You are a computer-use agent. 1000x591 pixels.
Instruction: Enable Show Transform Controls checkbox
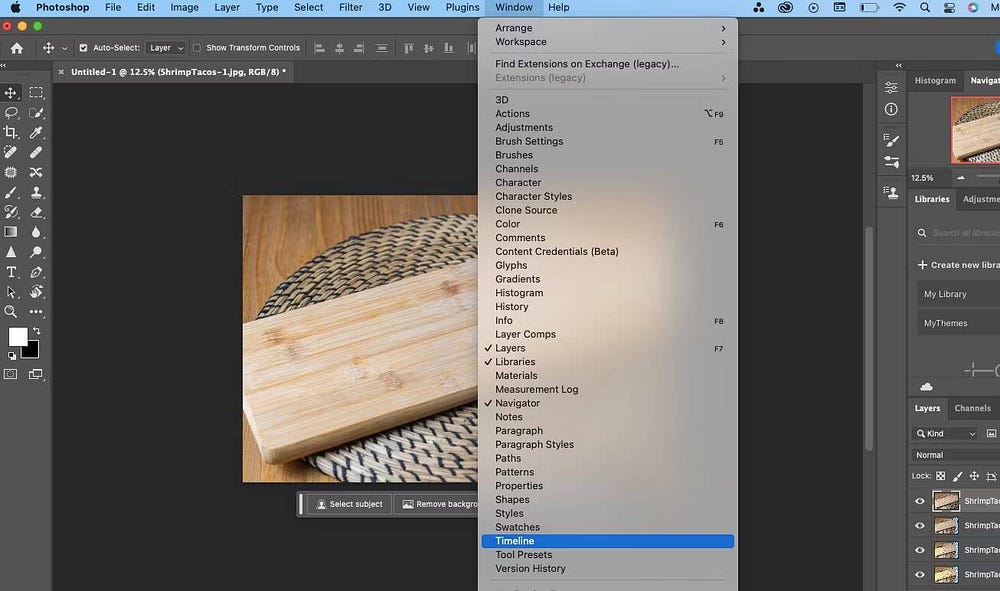(x=197, y=48)
